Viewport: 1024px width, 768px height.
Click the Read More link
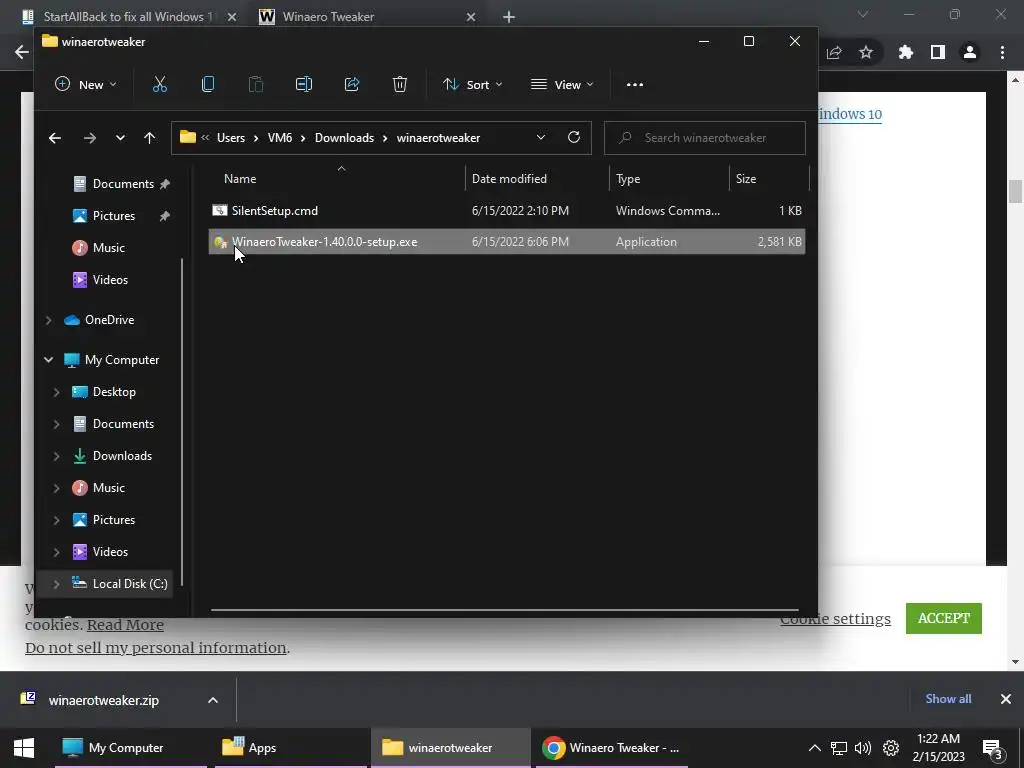[x=125, y=625]
